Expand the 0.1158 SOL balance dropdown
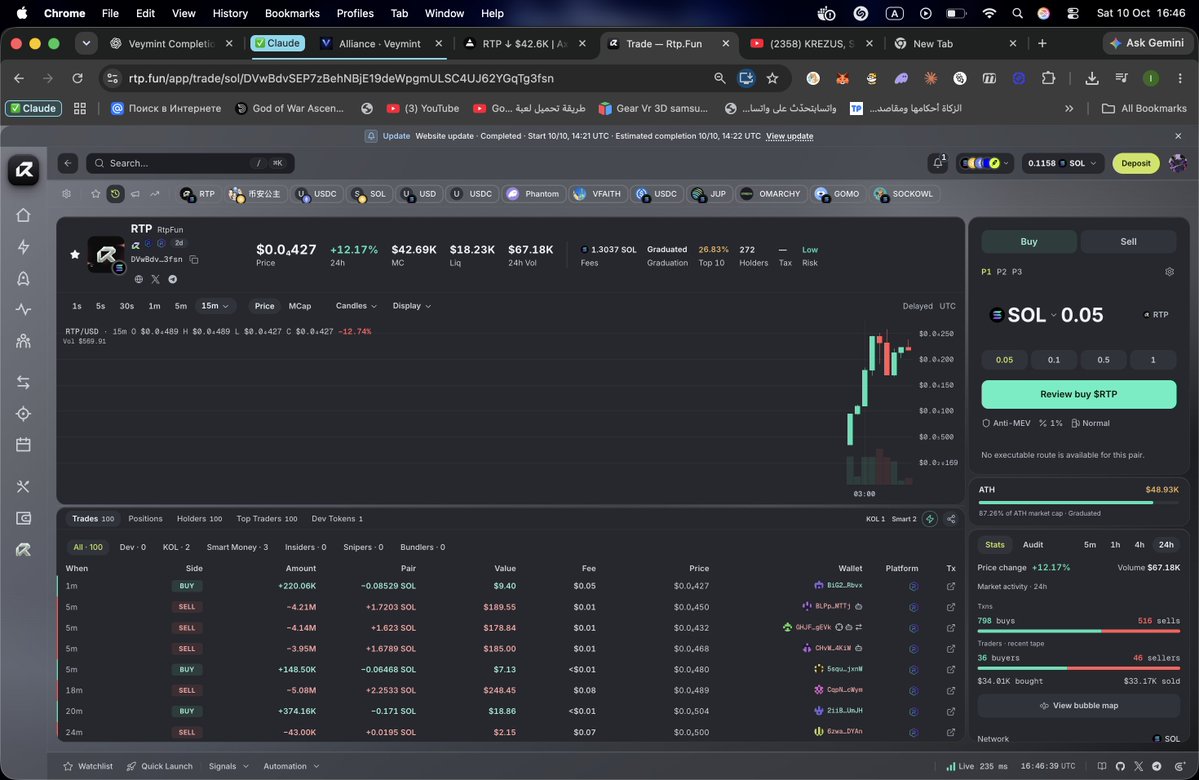Viewport: 1199px width, 780px height. pos(1062,163)
